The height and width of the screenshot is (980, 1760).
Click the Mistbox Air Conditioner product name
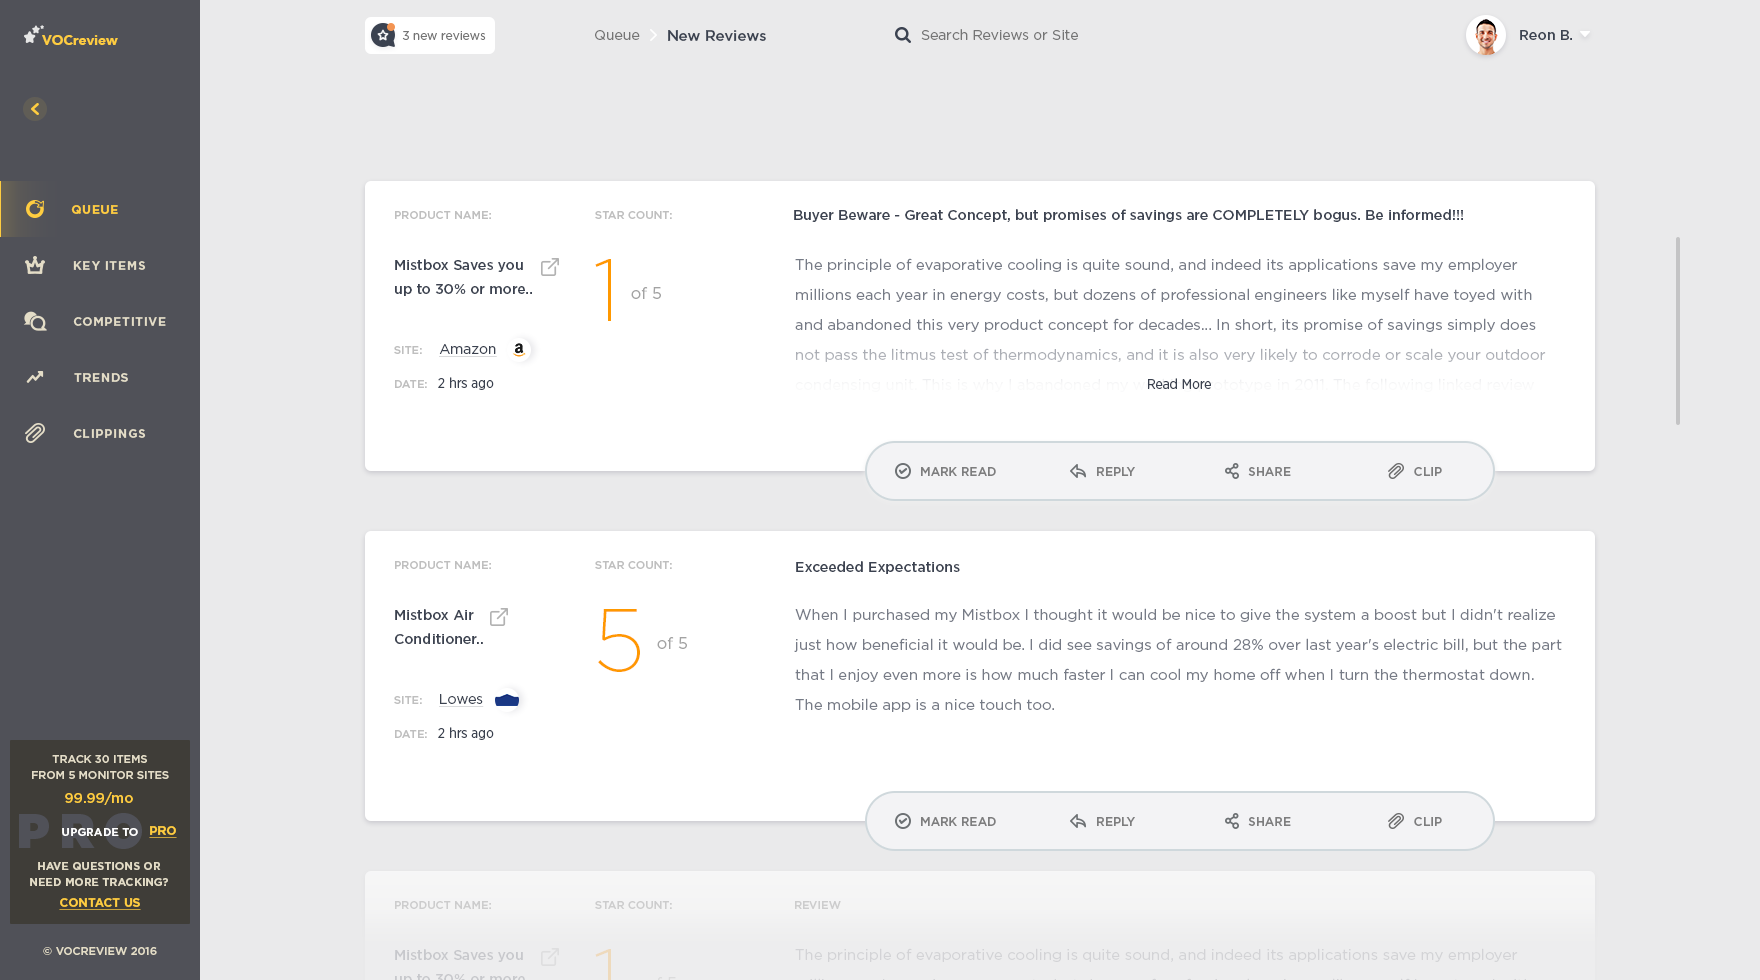pos(439,627)
